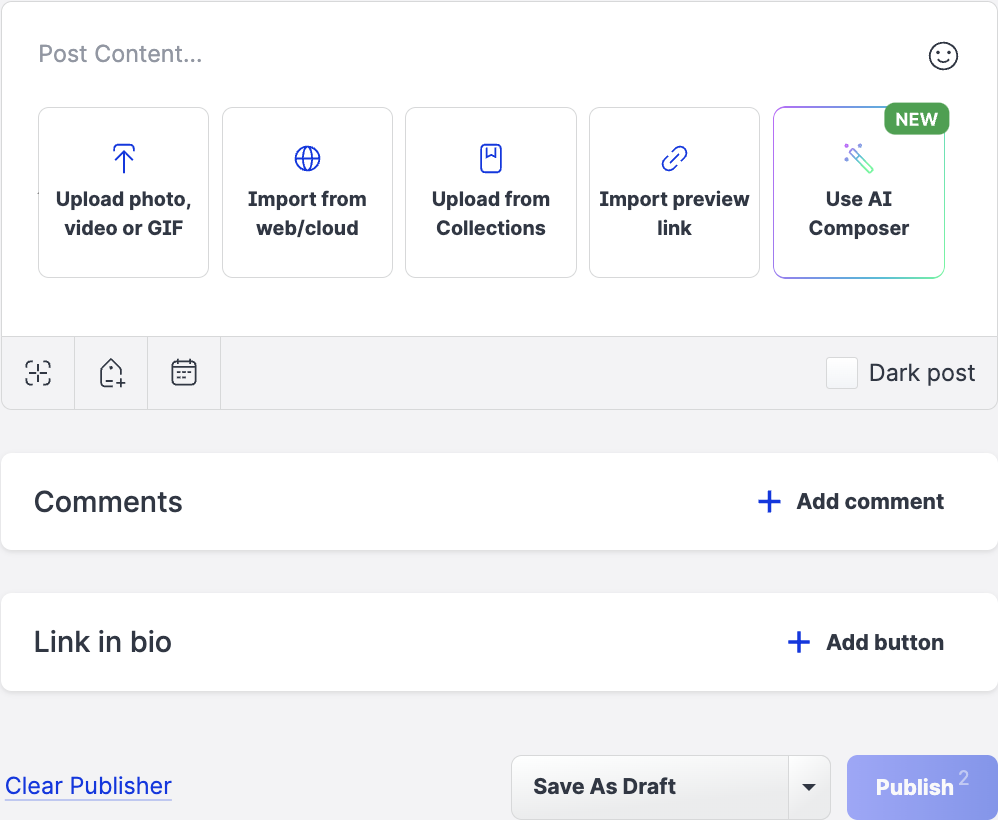This screenshot has width=998, height=820.
Task: Enable the Dark post checkbox
Action: [841, 372]
